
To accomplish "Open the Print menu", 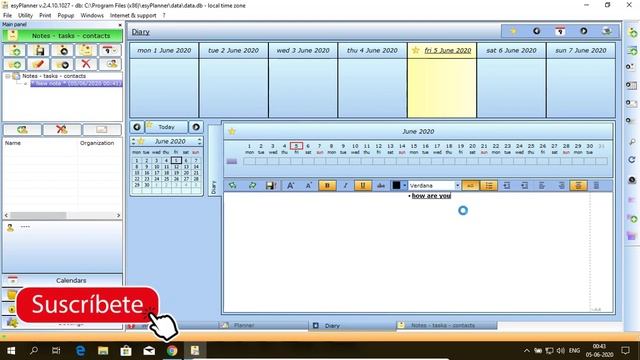I will click(45, 16).
